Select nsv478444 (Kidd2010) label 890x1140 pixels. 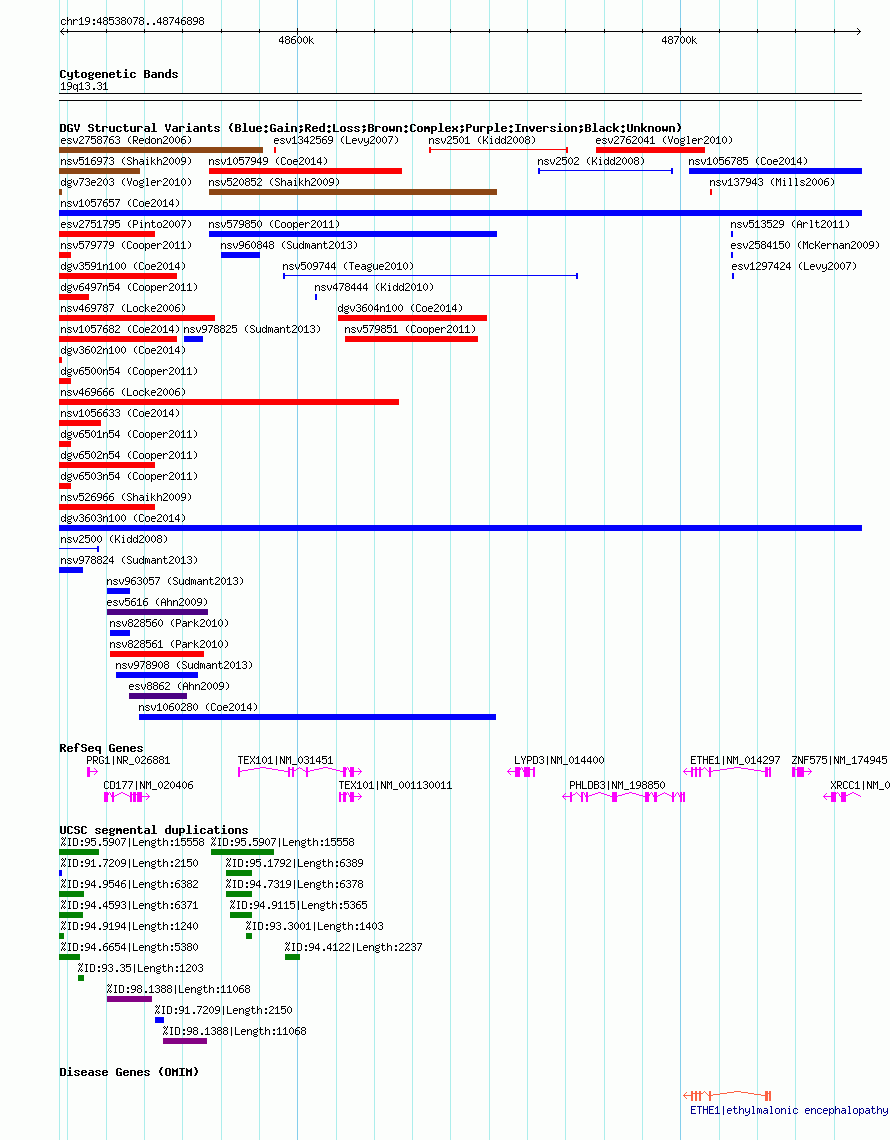pyautogui.click(x=374, y=288)
